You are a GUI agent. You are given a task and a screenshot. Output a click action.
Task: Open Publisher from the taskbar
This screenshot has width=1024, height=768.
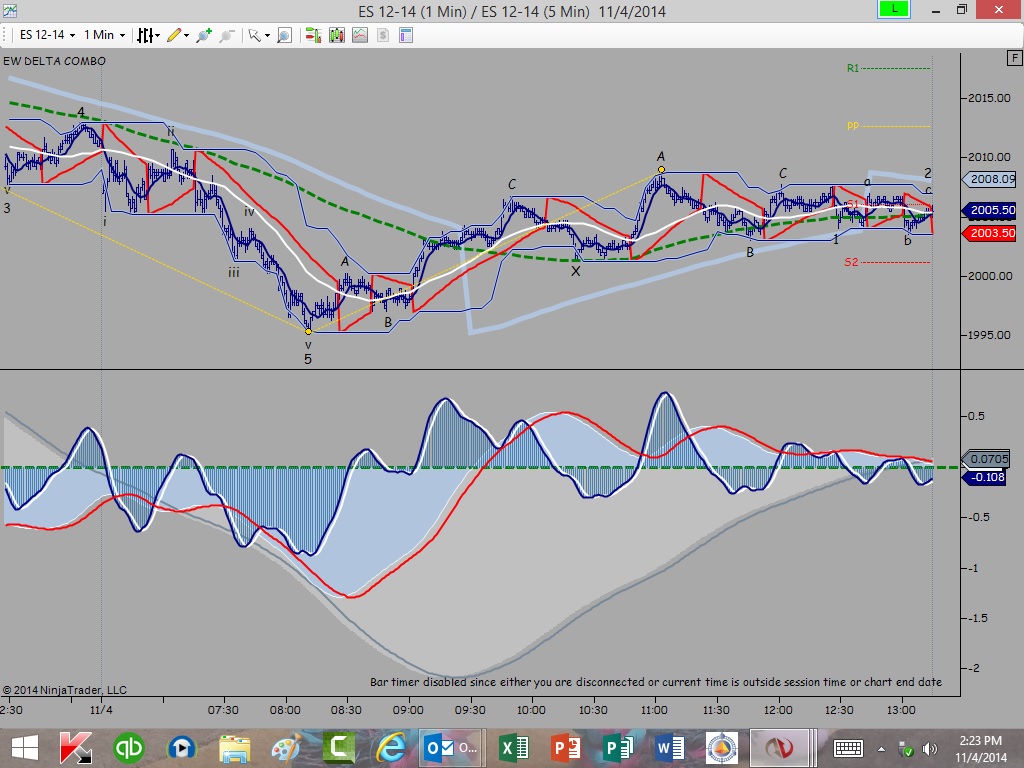(x=618, y=748)
